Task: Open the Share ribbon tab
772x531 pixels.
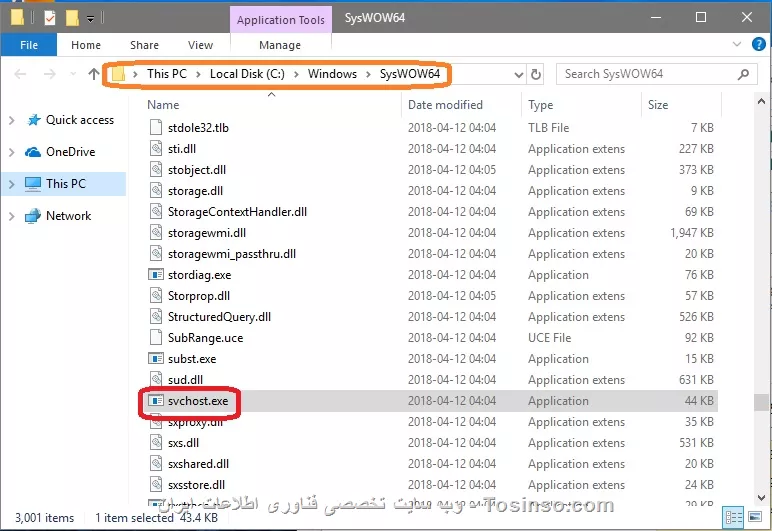Action: (x=144, y=45)
